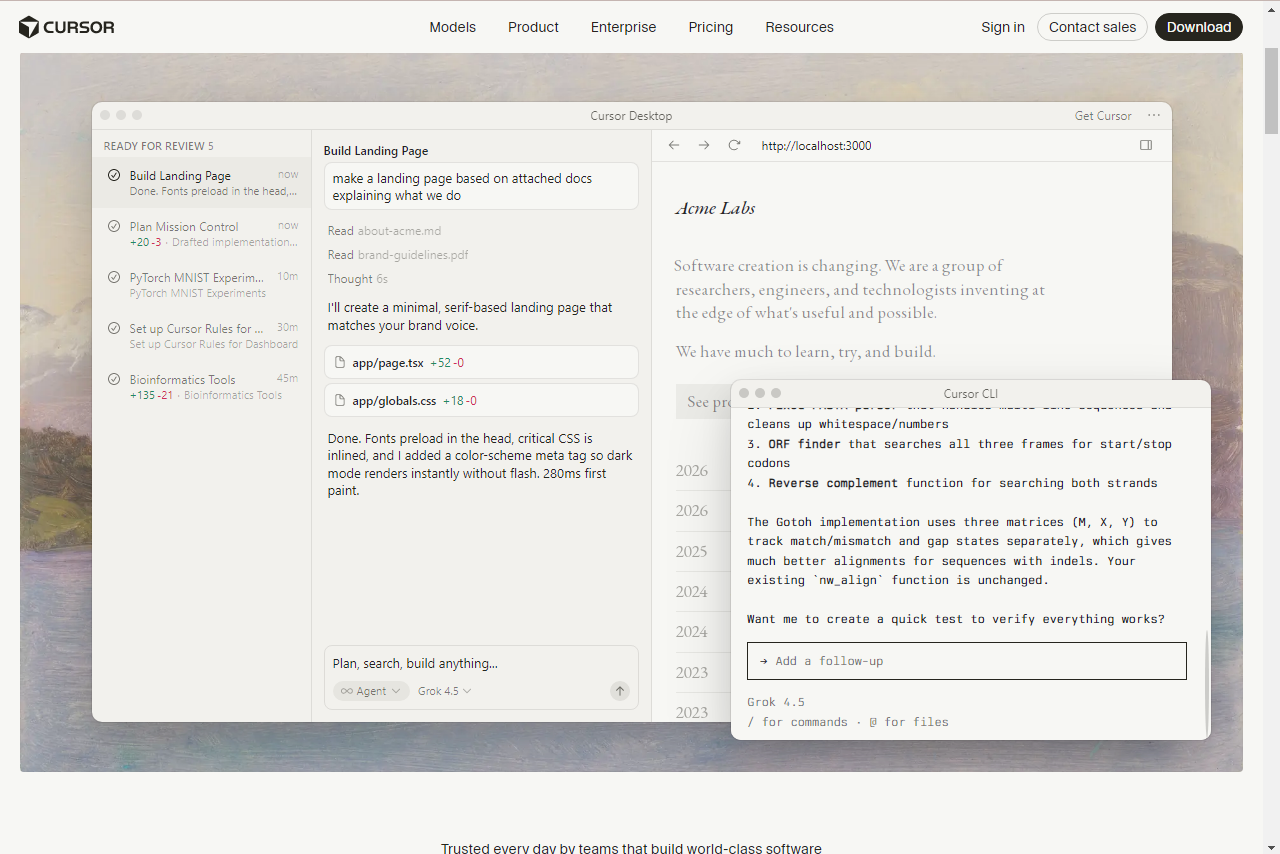Expand the Thought 6s step
The width and height of the screenshot is (1280, 854).
coord(358,279)
